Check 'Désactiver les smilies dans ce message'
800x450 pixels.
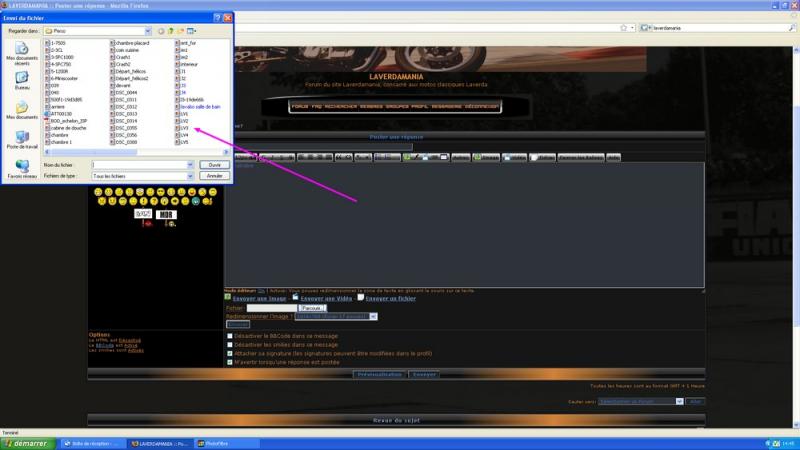pos(230,345)
